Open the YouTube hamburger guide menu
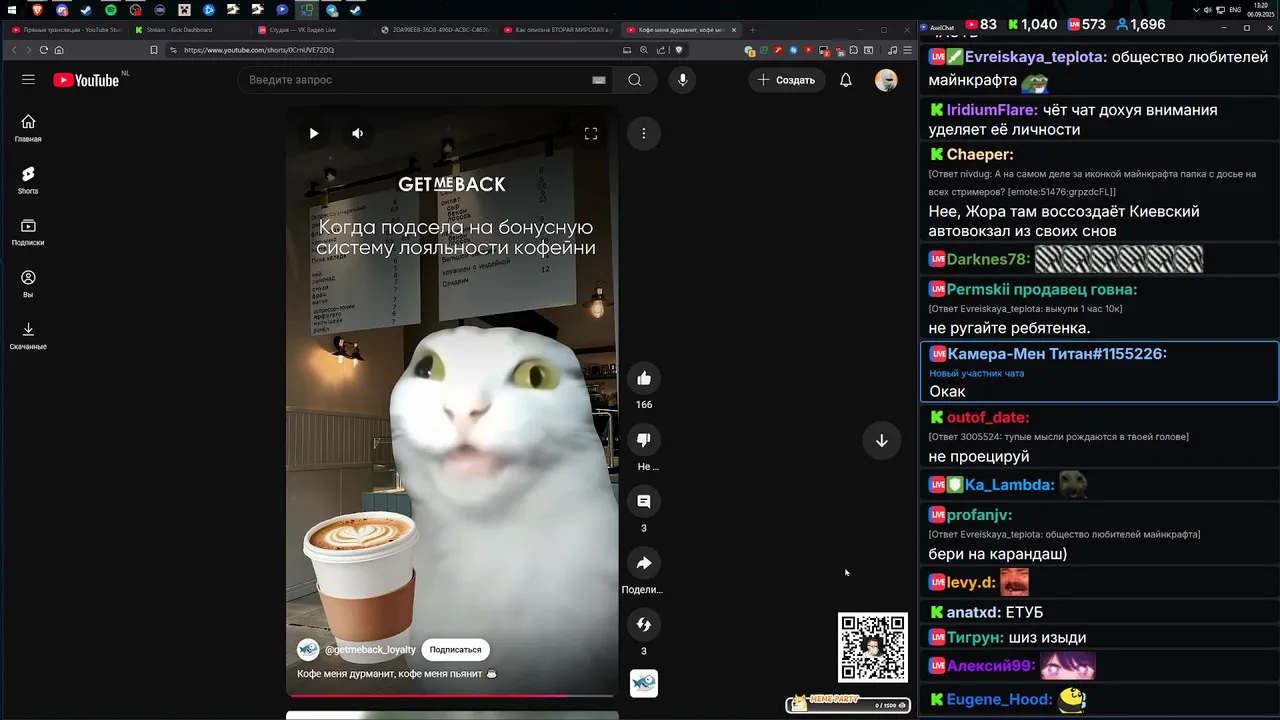This screenshot has width=1280, height=720. (x=28, y=80)
